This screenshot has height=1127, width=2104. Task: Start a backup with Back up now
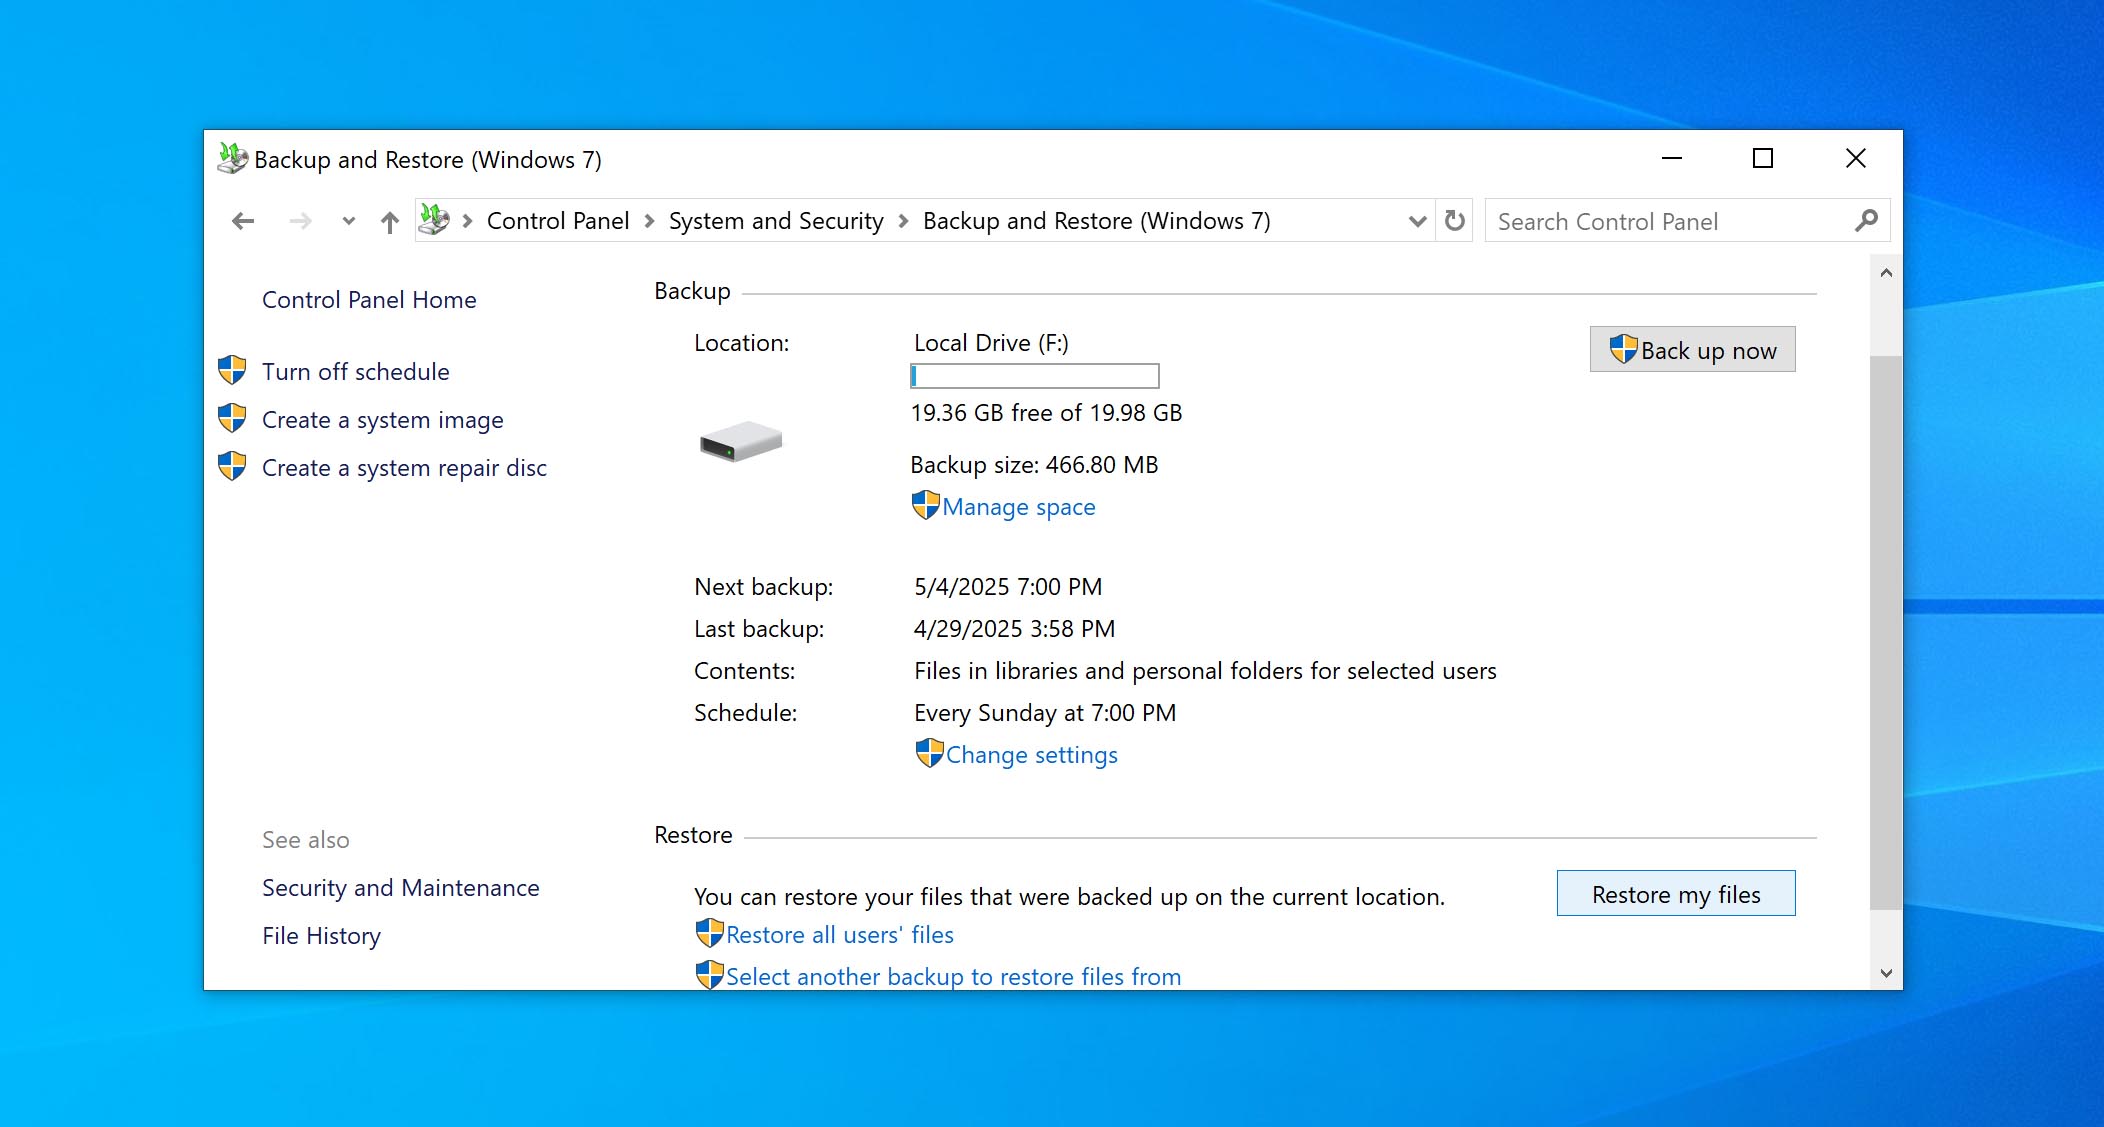(1693, 350)
